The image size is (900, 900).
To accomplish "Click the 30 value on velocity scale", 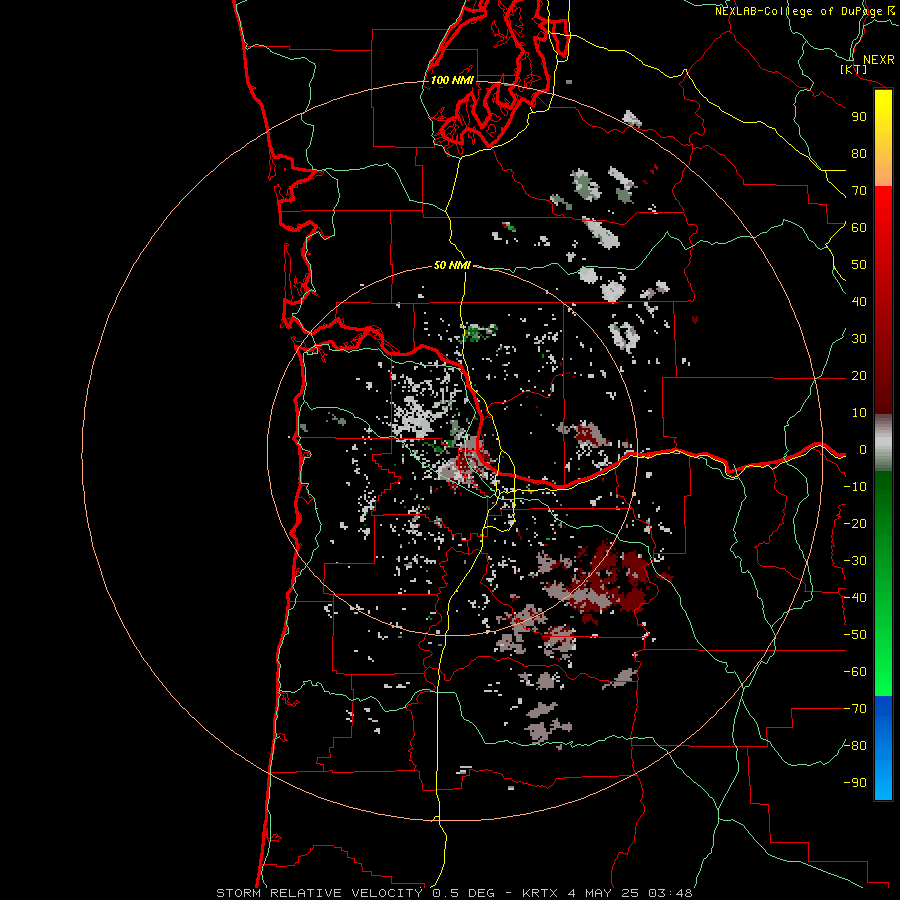I will click(x=859, y=339).
